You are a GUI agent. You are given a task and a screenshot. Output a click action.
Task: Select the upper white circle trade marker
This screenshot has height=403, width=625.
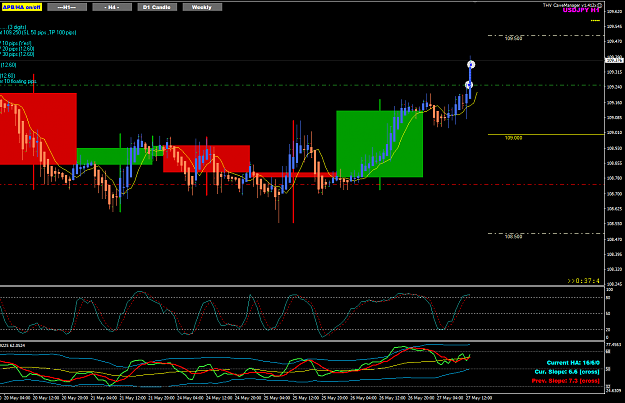[471, 65]
